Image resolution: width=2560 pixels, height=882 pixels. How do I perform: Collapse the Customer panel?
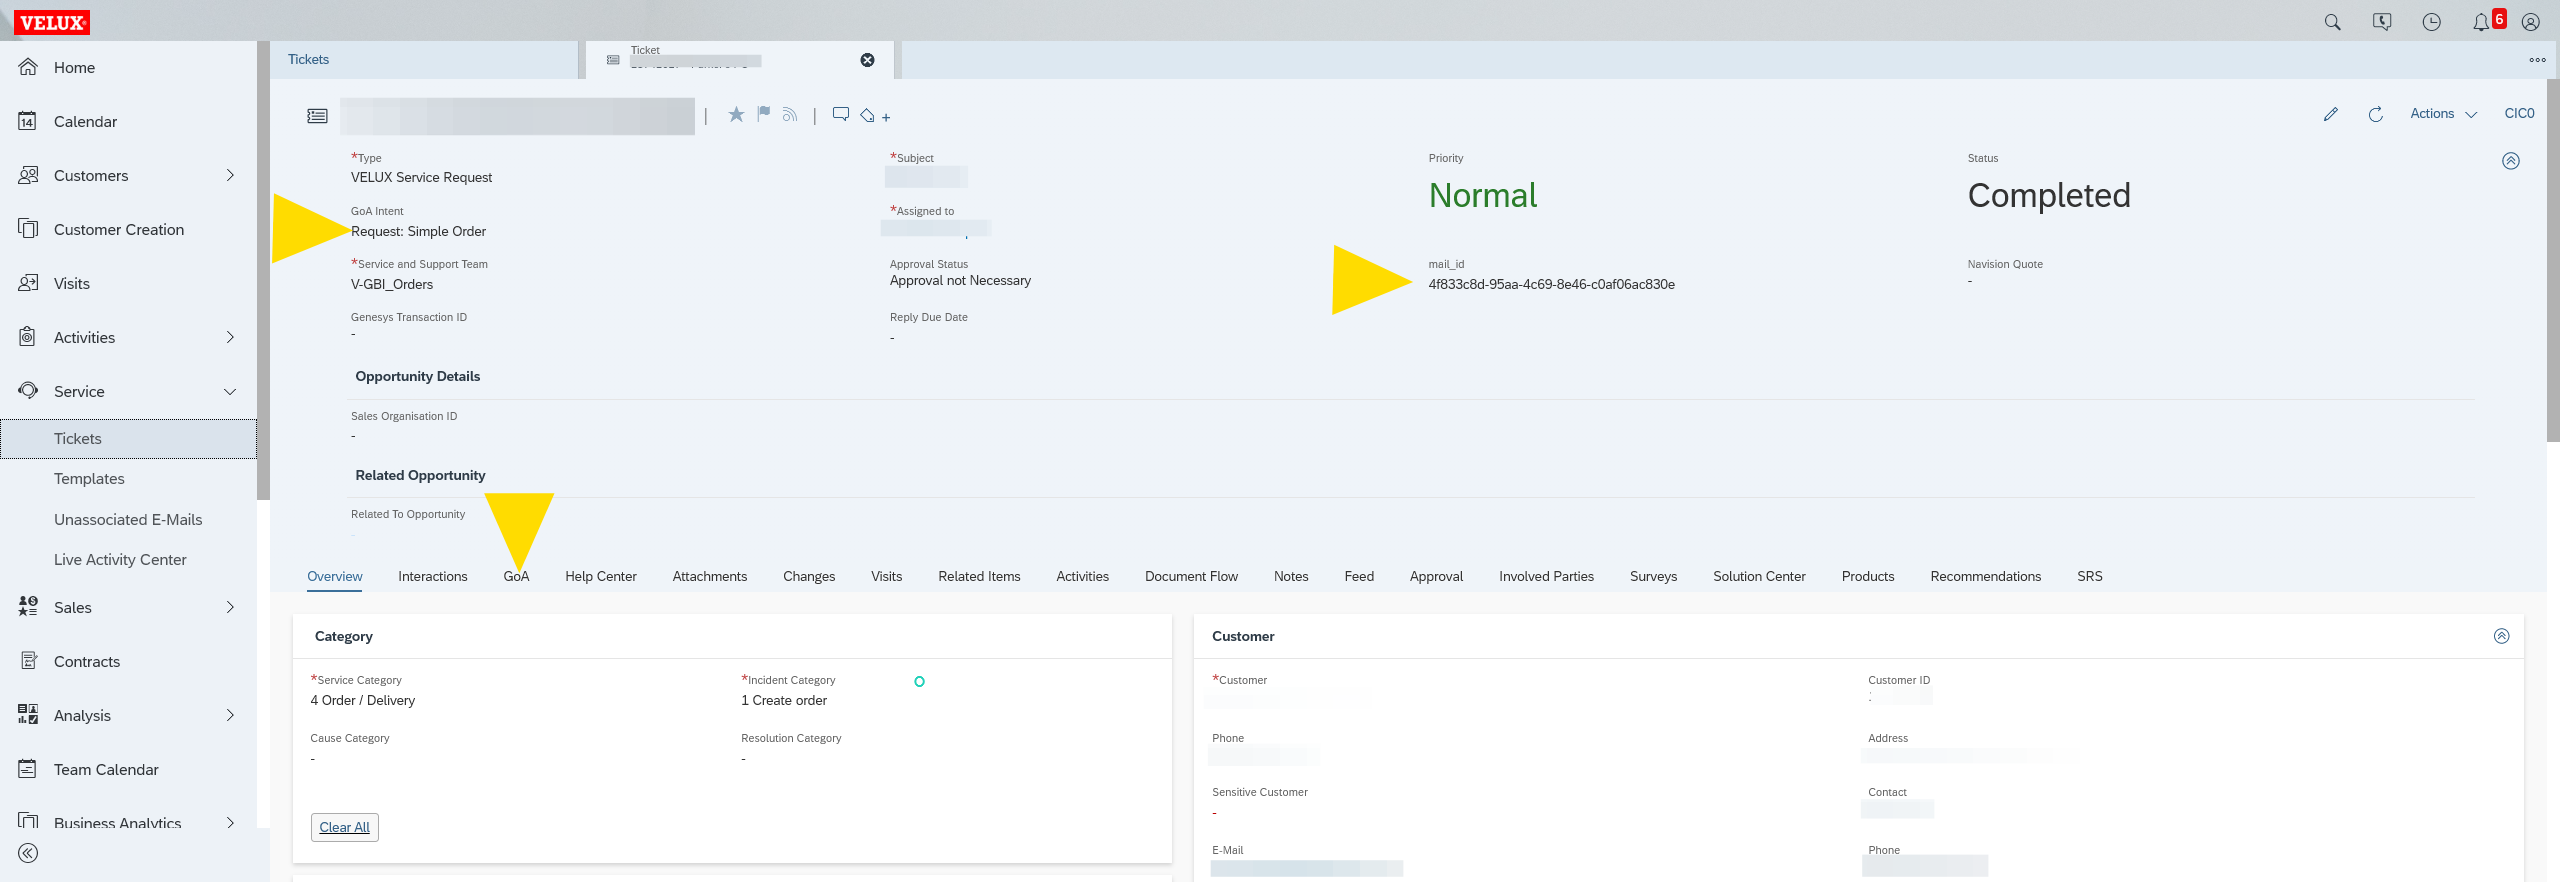click(x=2501, y=636)
